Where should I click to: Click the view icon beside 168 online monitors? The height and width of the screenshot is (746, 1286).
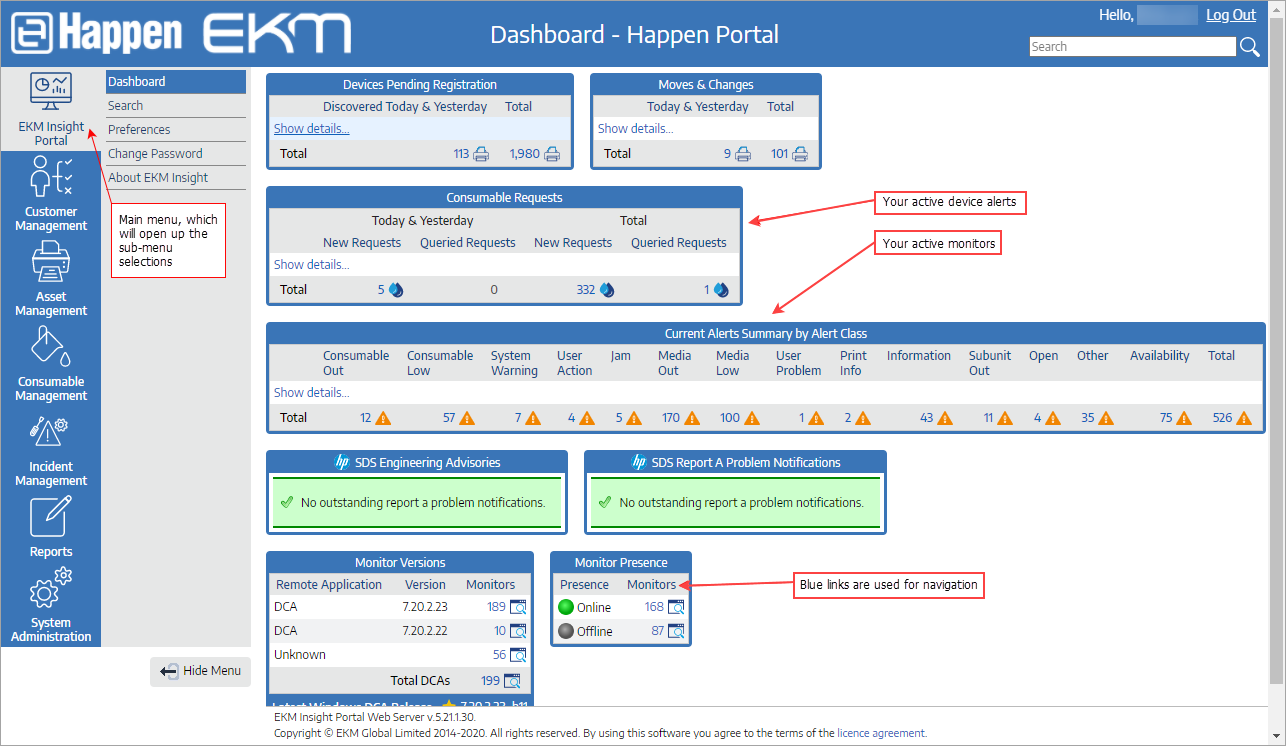(676, 607)
